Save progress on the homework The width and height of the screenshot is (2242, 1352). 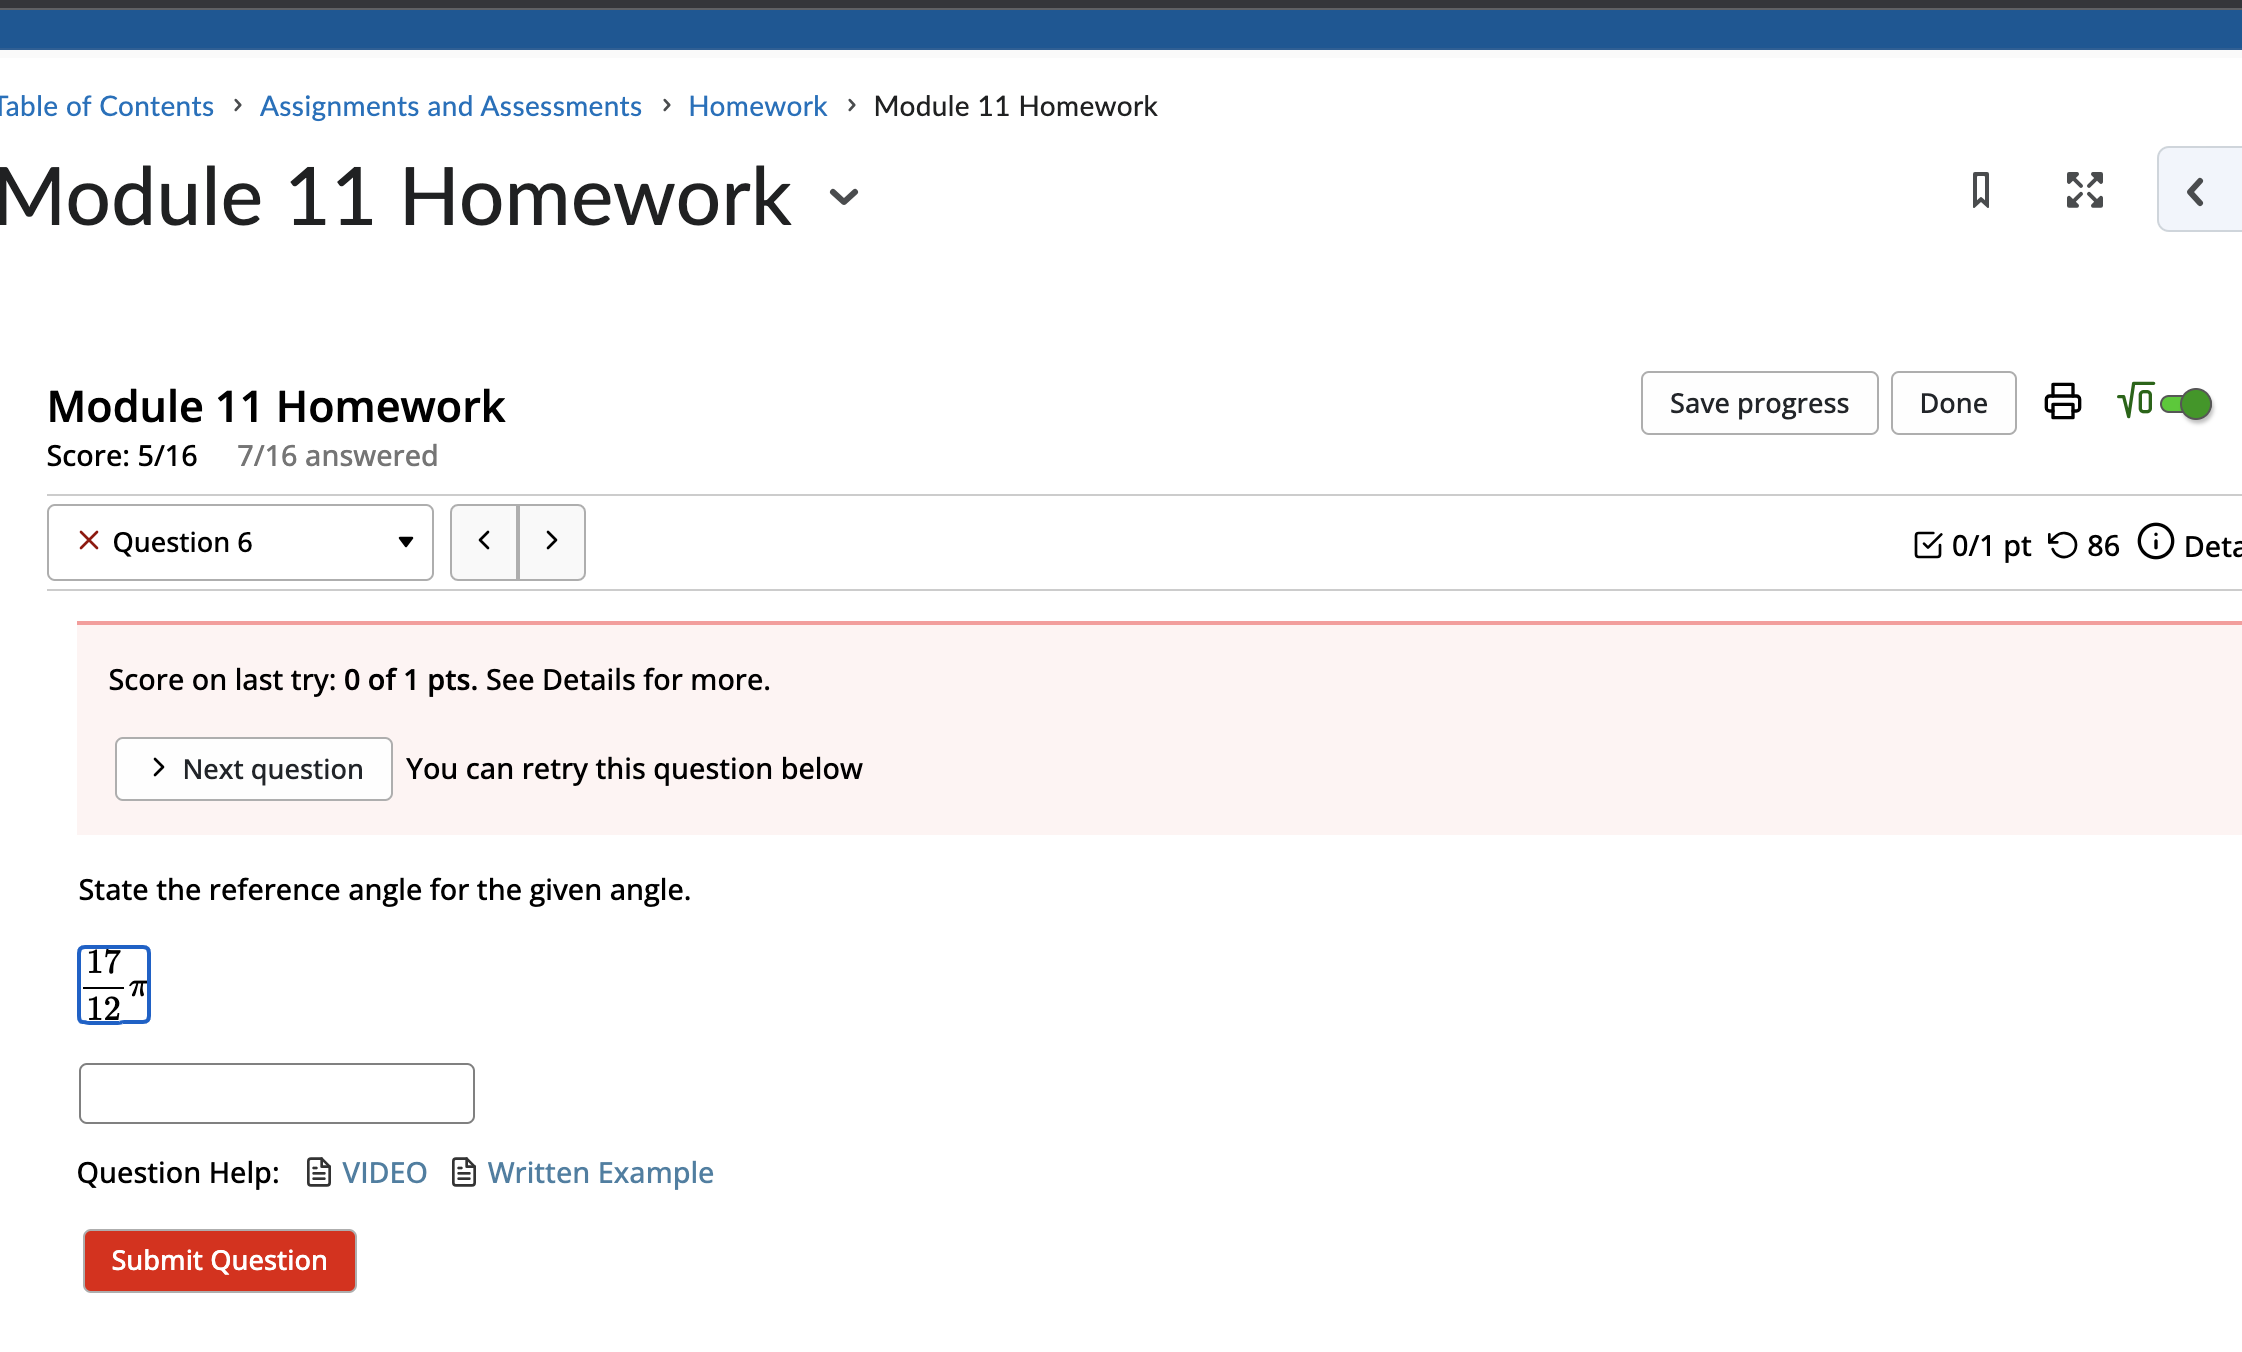pyautogui.click(x=1758, y=402)
